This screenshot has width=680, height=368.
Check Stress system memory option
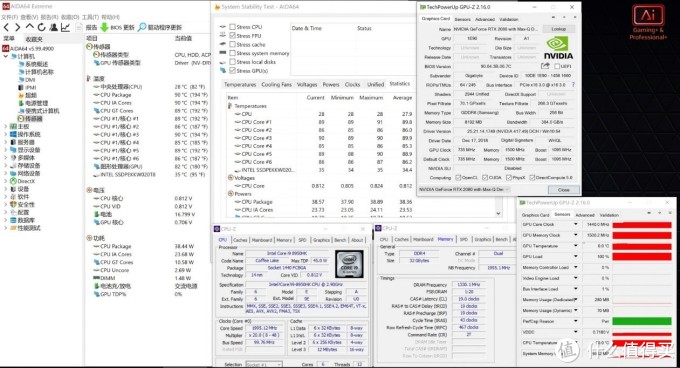[232, 53]
